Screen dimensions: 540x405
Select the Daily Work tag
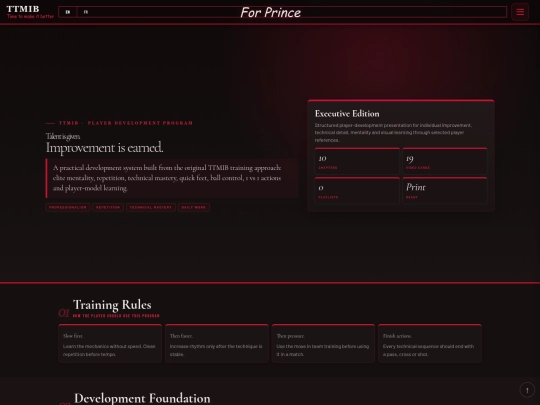(194, 207)
